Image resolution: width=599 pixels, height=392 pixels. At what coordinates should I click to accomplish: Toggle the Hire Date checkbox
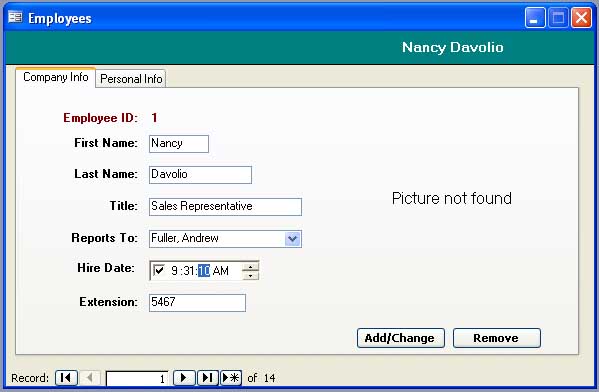click(x=158, y=271)
